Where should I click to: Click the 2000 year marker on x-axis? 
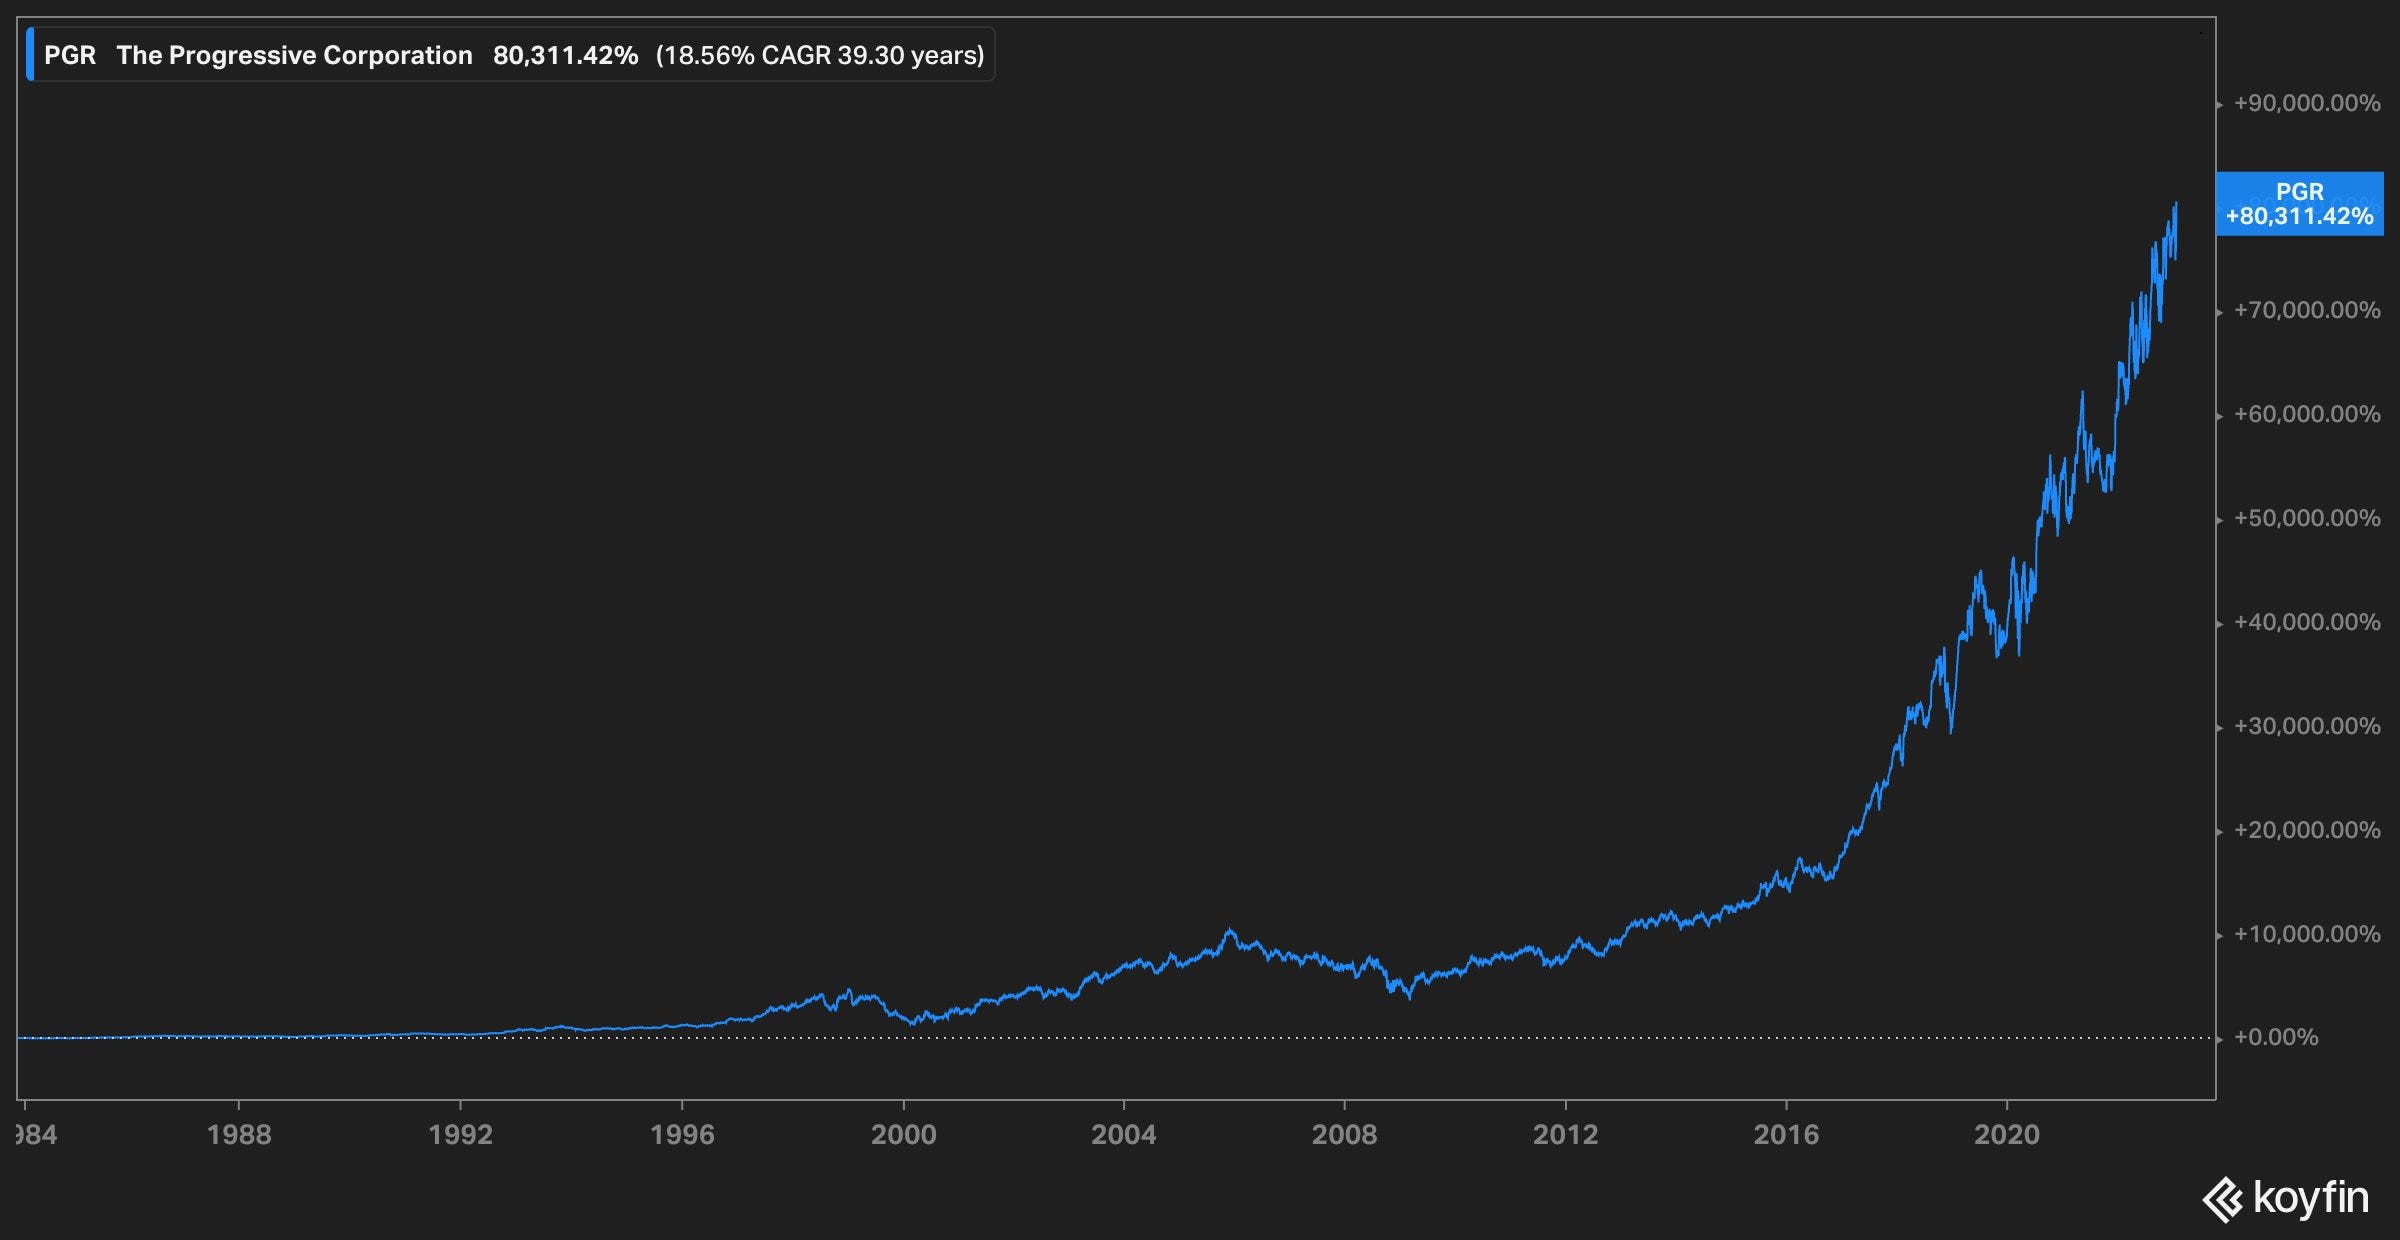click(903, 1134)
